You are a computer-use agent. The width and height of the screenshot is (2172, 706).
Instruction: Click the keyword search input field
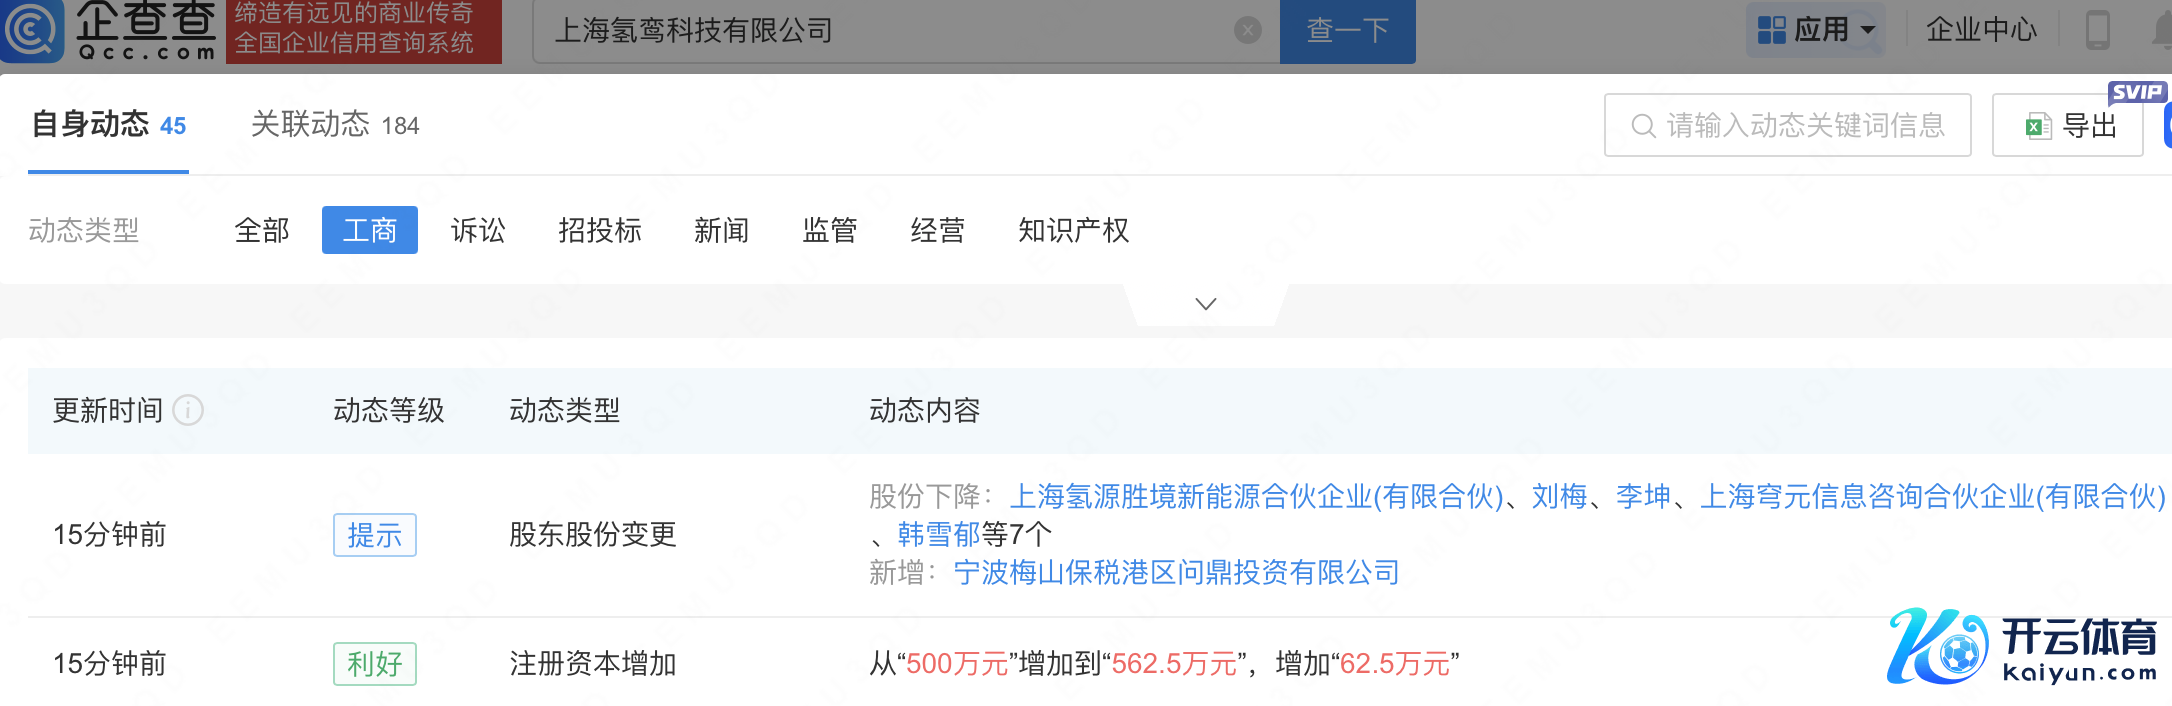[1800, 126]
